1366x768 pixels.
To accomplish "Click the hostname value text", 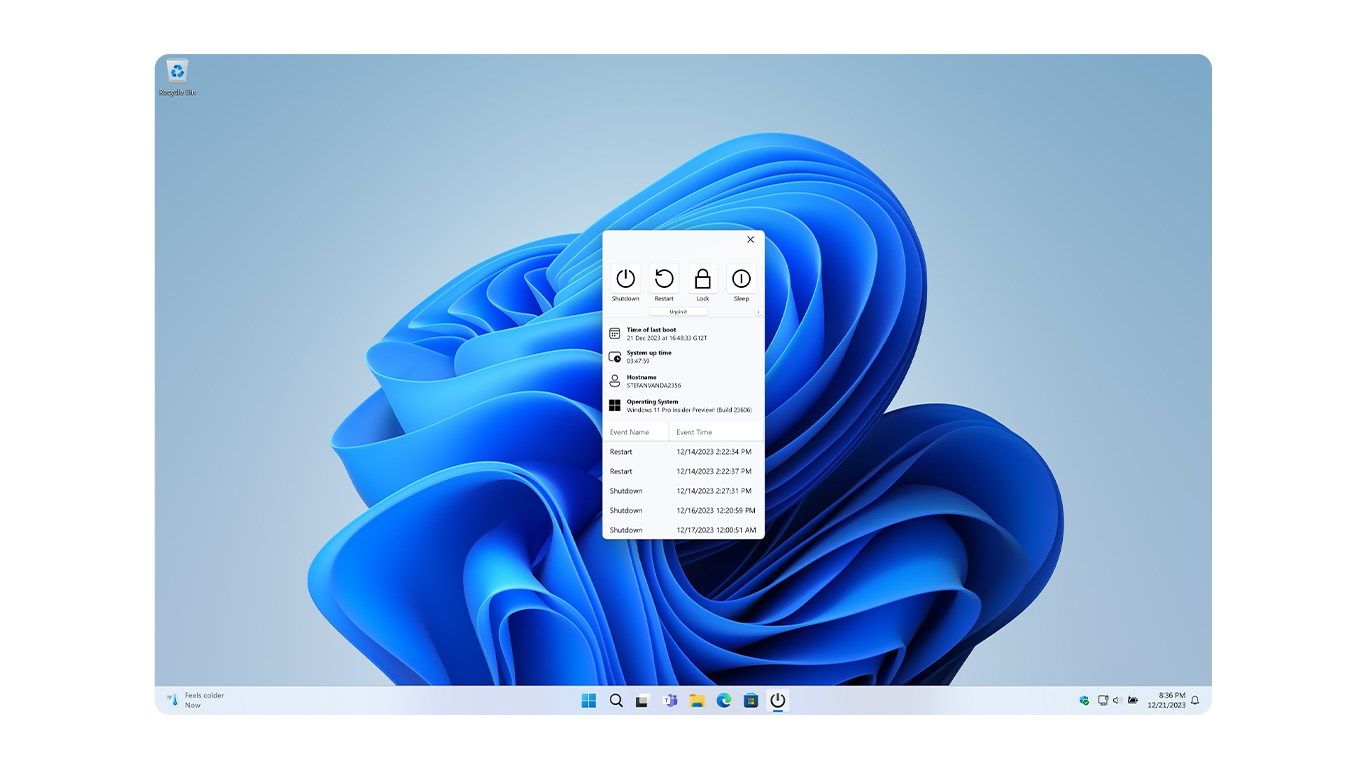I will tap(654, 385).
